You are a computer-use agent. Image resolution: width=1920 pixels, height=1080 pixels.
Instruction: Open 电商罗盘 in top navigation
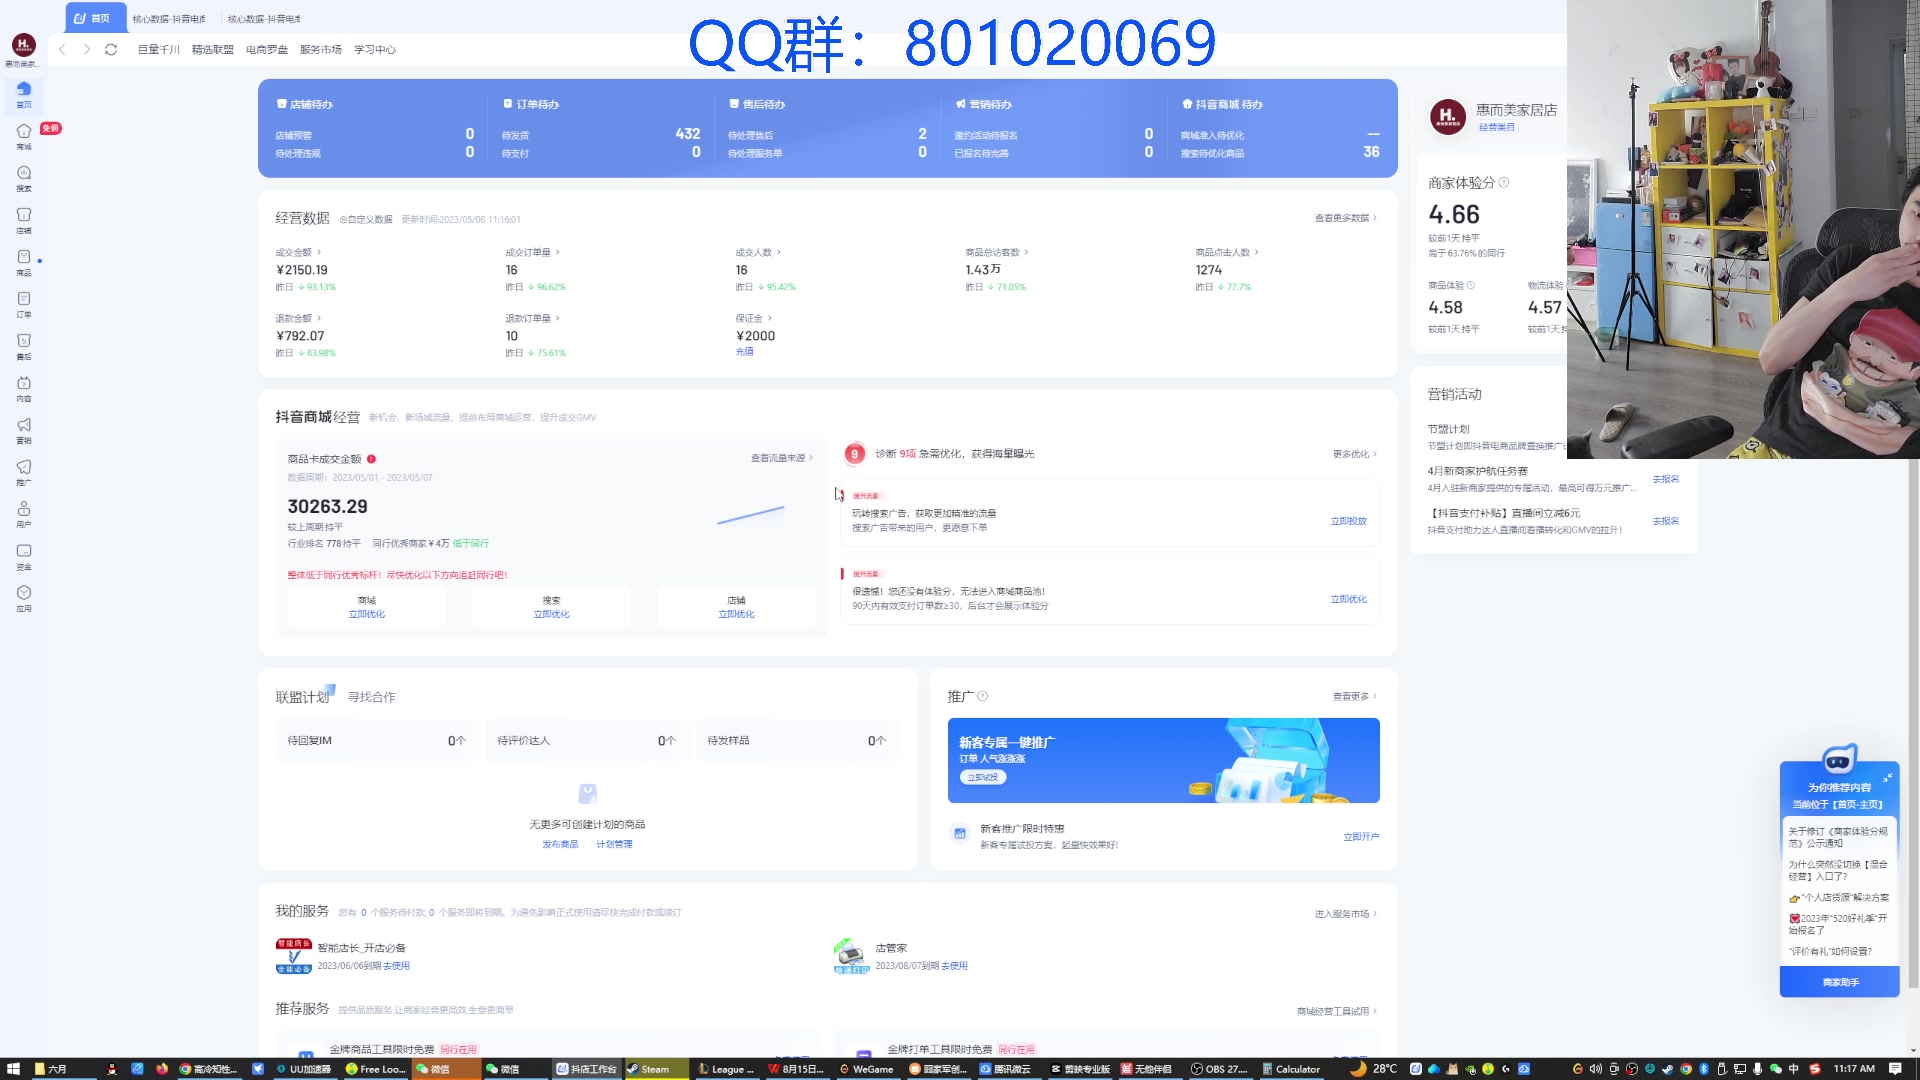click(x=266, y=49)
